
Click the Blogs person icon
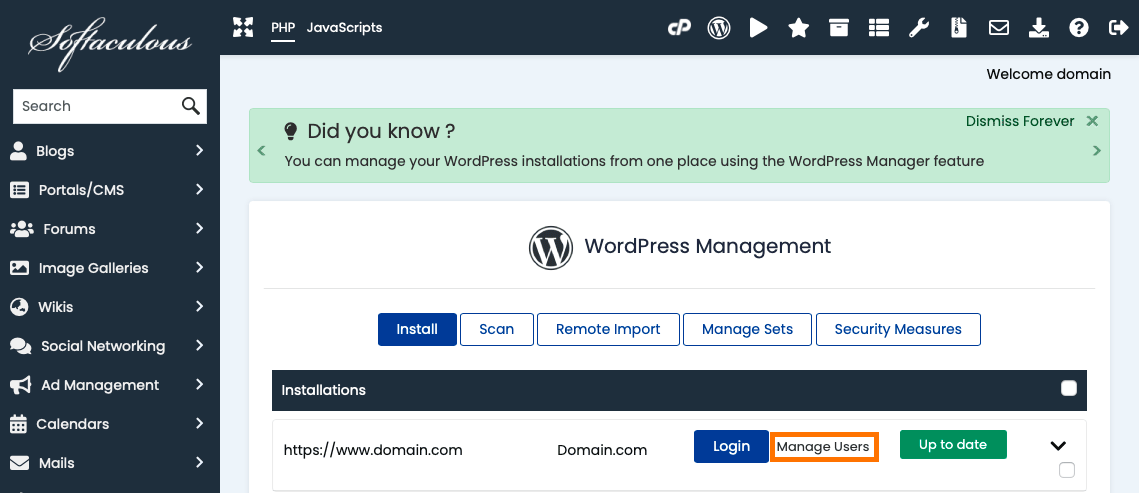[18, 151]
